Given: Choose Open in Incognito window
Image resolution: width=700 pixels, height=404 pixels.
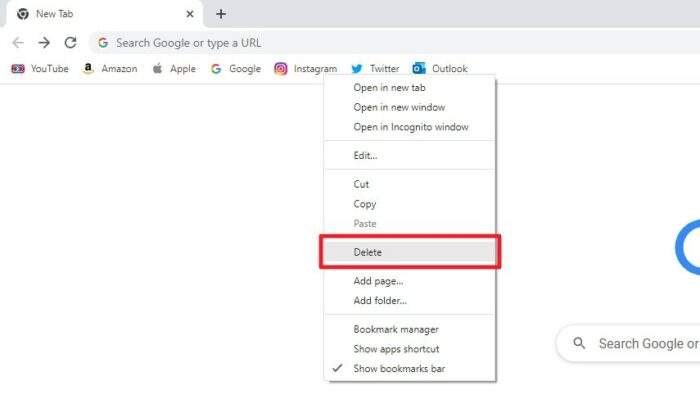Looking at the screenshot, I should click(x=410, y=127).
